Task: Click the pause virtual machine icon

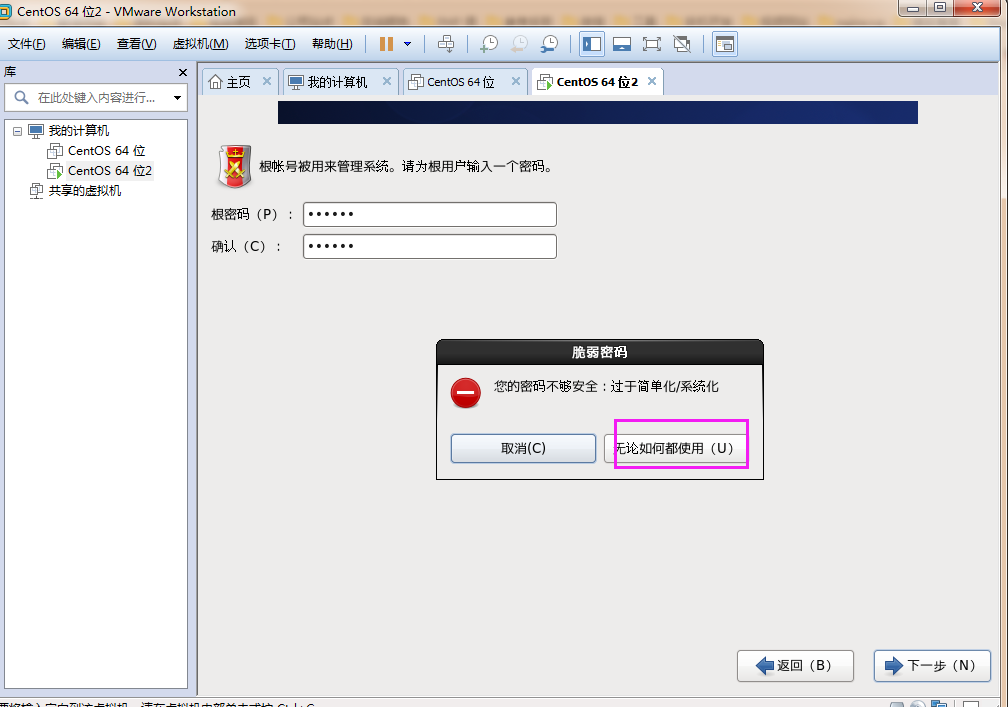Action: click(x=386, y=44)
